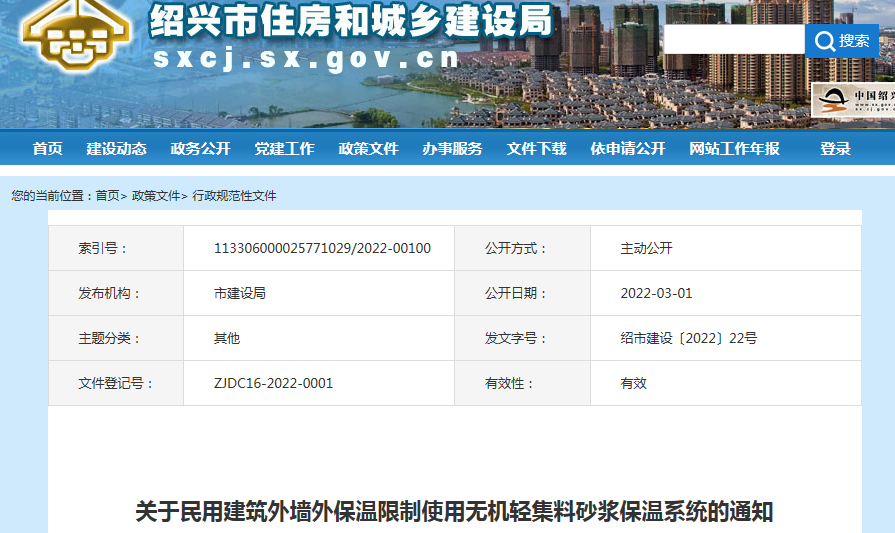Screen dimensions: 895x533
Task: Go to 建设动态 menu item
Action: 116,148
